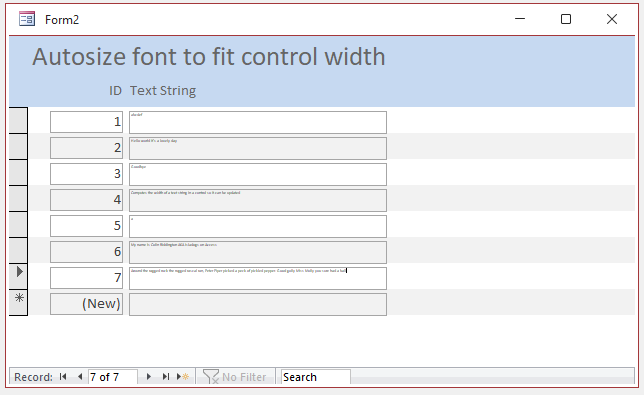Click the Form2 form icon in title bar
The height and width of the screenshot is (395, 644).
tap(27, 19)
